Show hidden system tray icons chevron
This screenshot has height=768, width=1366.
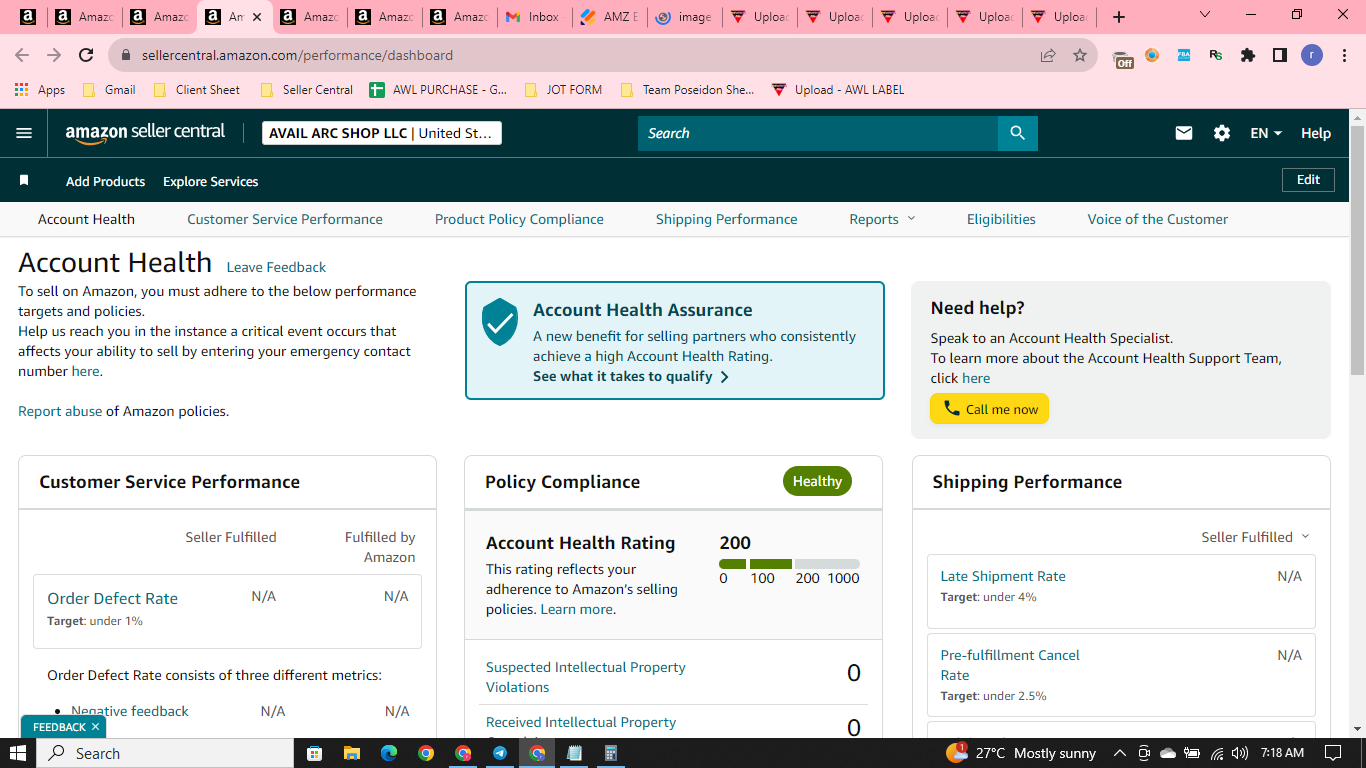click(1120, 753)
